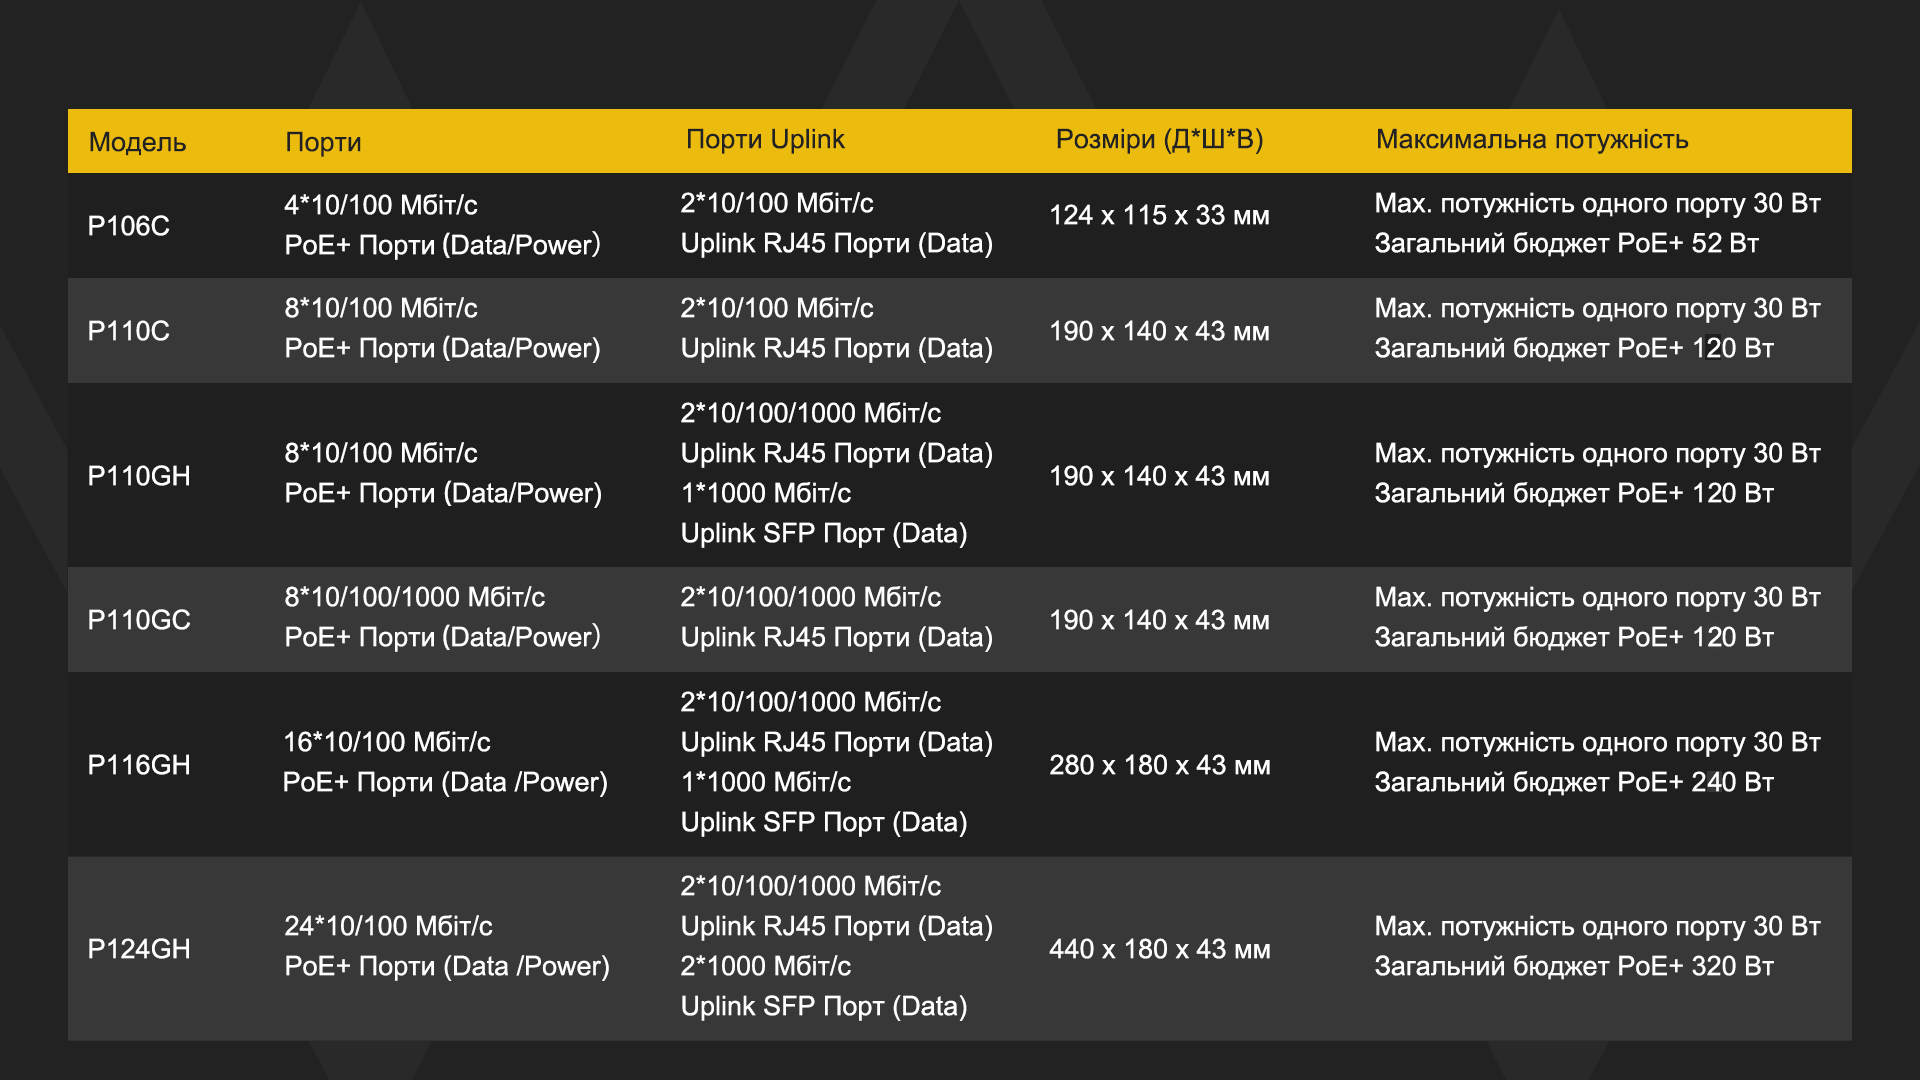The height and width of the screenshot is (1080, 1920).
Task: Select the P106C model cell
Action: (x=128, y=226)
